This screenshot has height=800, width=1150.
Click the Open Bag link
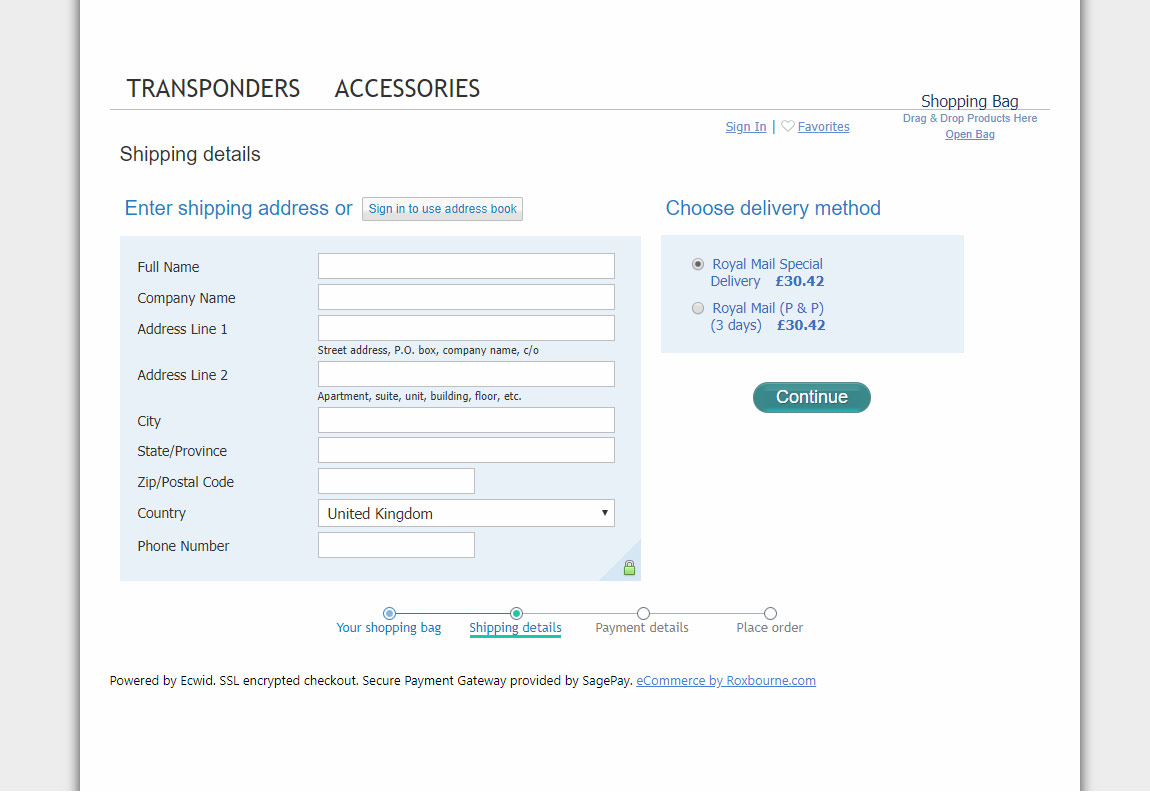click(x=970, y=134)
